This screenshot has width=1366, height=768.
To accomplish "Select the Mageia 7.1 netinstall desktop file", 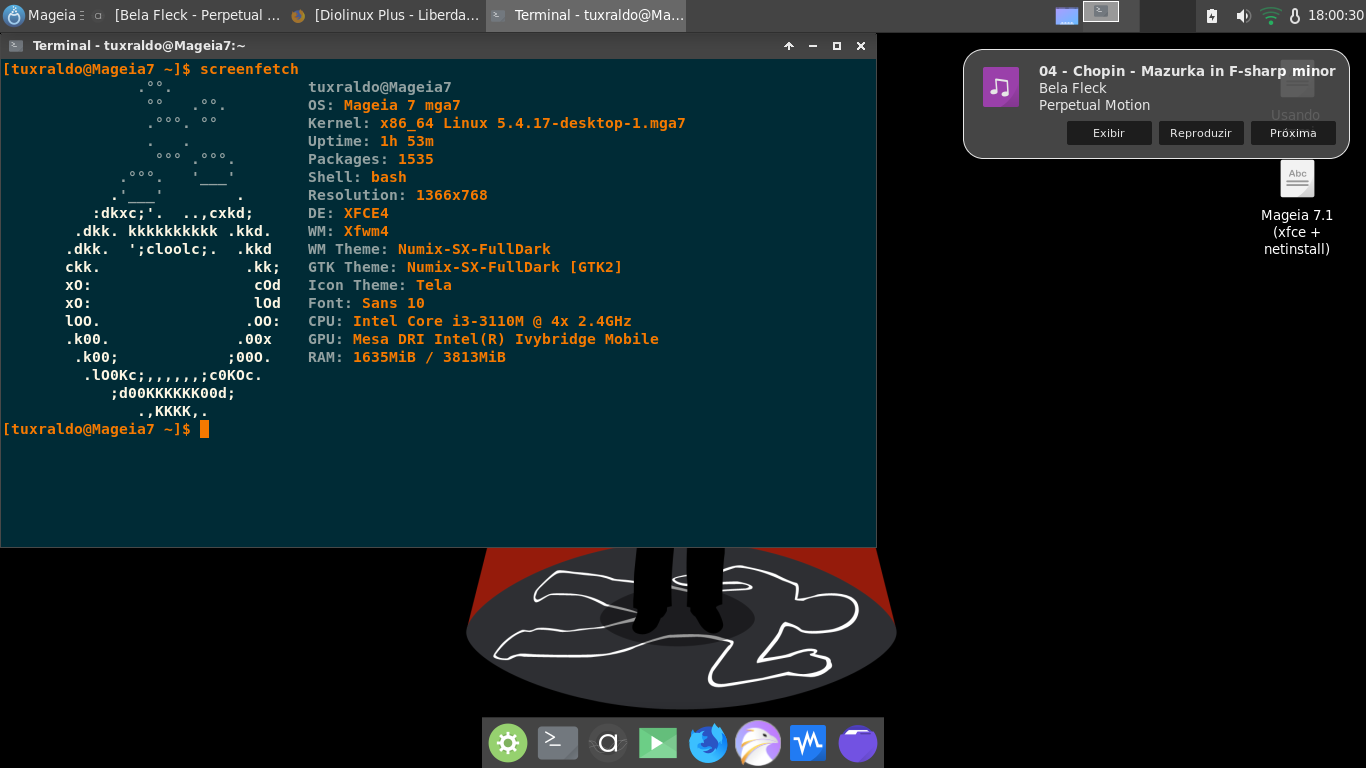I will tap(1297, 208).
